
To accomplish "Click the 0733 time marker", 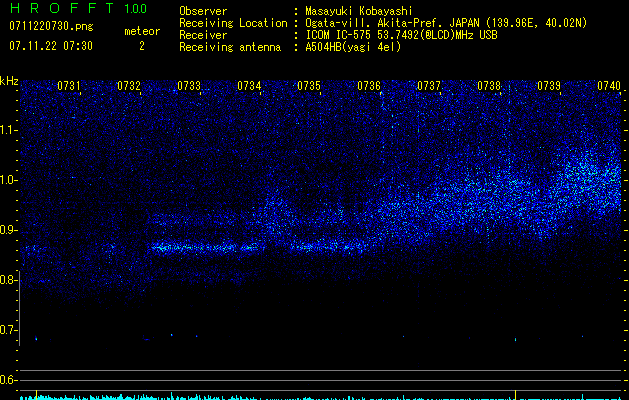I will pos(189,85).
